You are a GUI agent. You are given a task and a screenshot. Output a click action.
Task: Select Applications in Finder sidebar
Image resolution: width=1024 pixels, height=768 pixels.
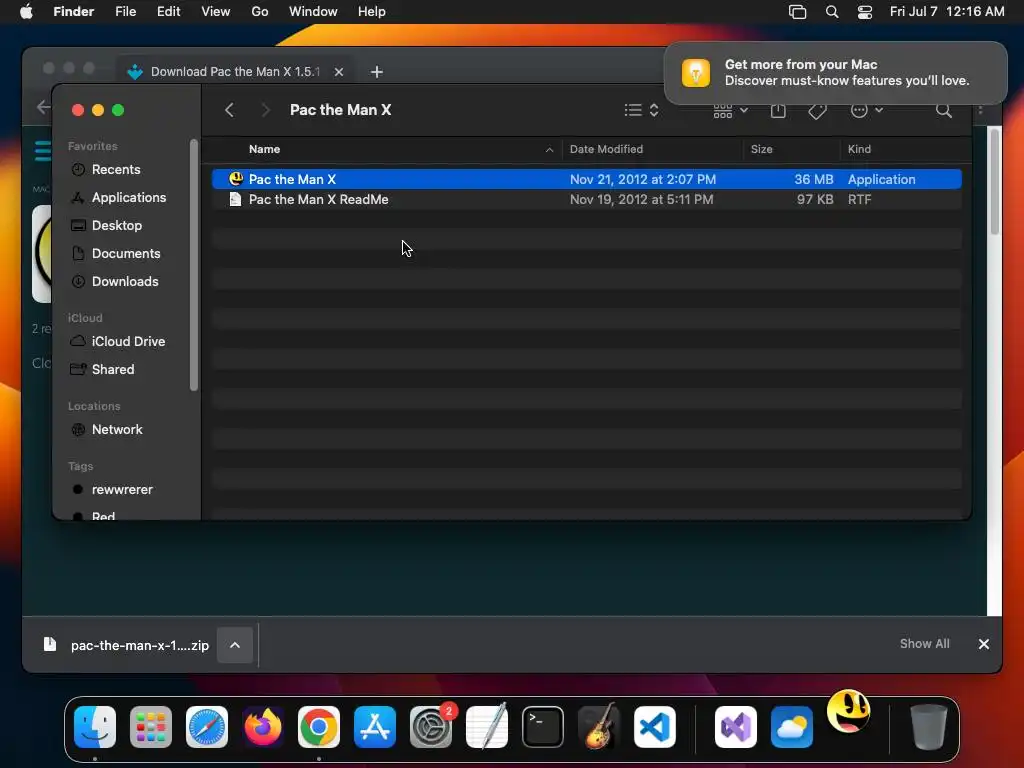(x=118, y=198)
